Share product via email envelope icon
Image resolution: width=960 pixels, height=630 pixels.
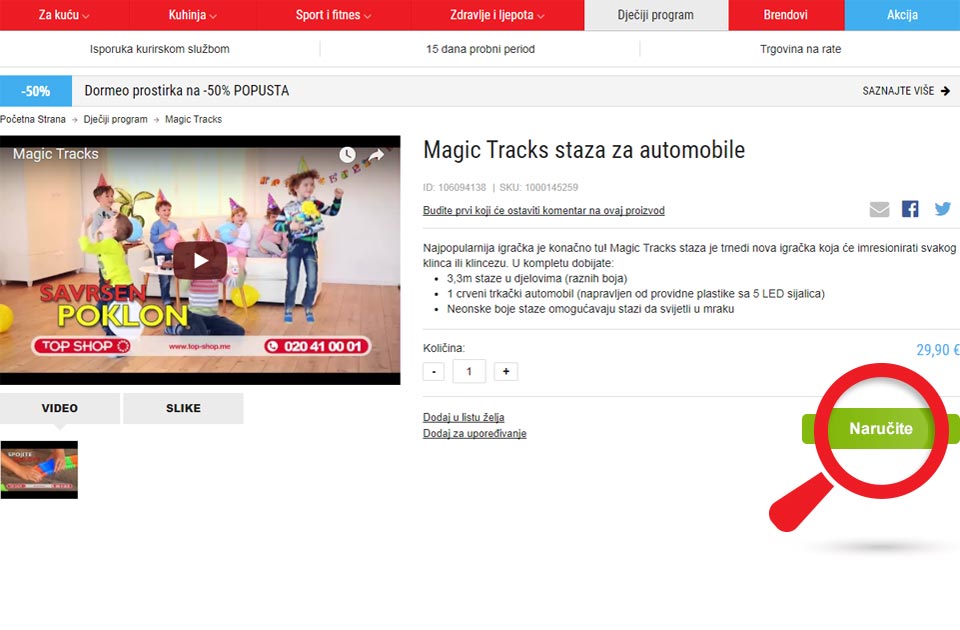click(x=879, y=209)
